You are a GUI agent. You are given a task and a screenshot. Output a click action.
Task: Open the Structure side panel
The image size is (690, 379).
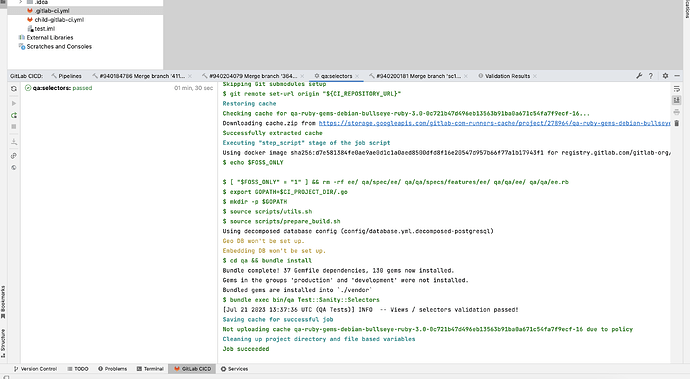coord(3,343)
